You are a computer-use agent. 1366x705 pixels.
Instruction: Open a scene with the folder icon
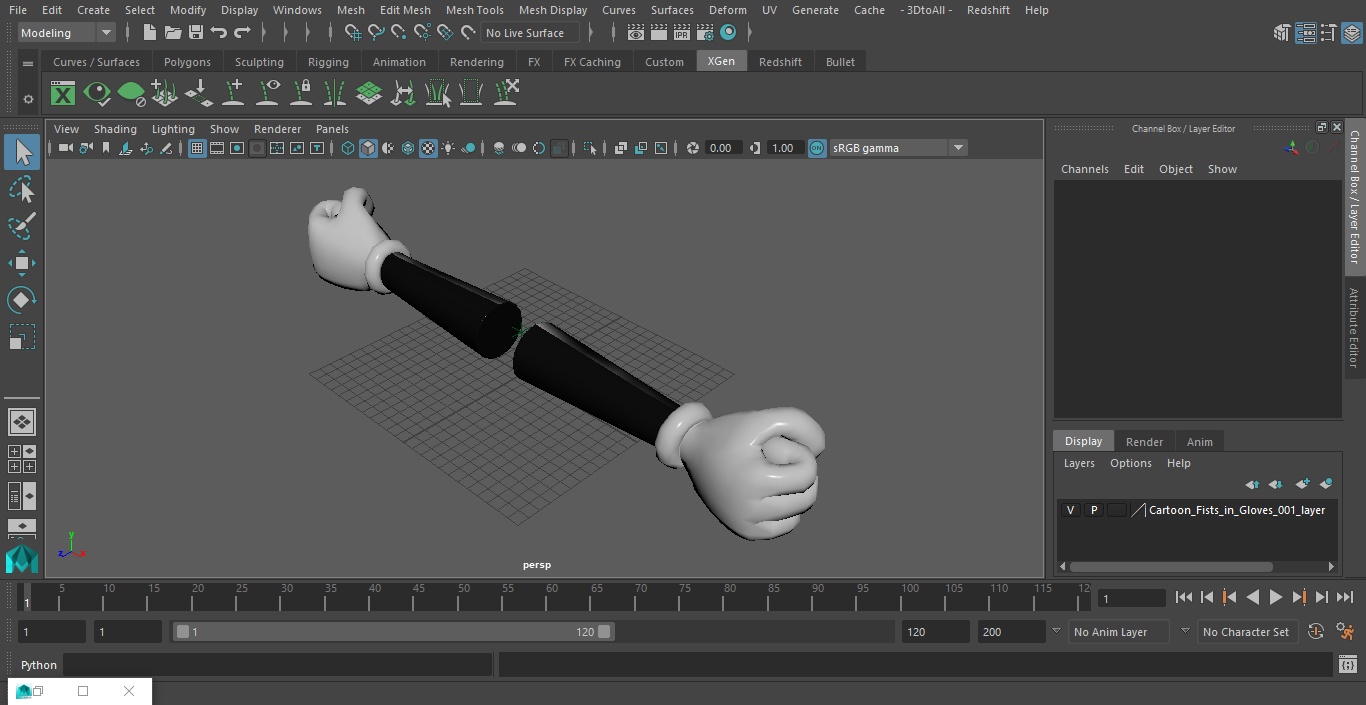(172, 33)
